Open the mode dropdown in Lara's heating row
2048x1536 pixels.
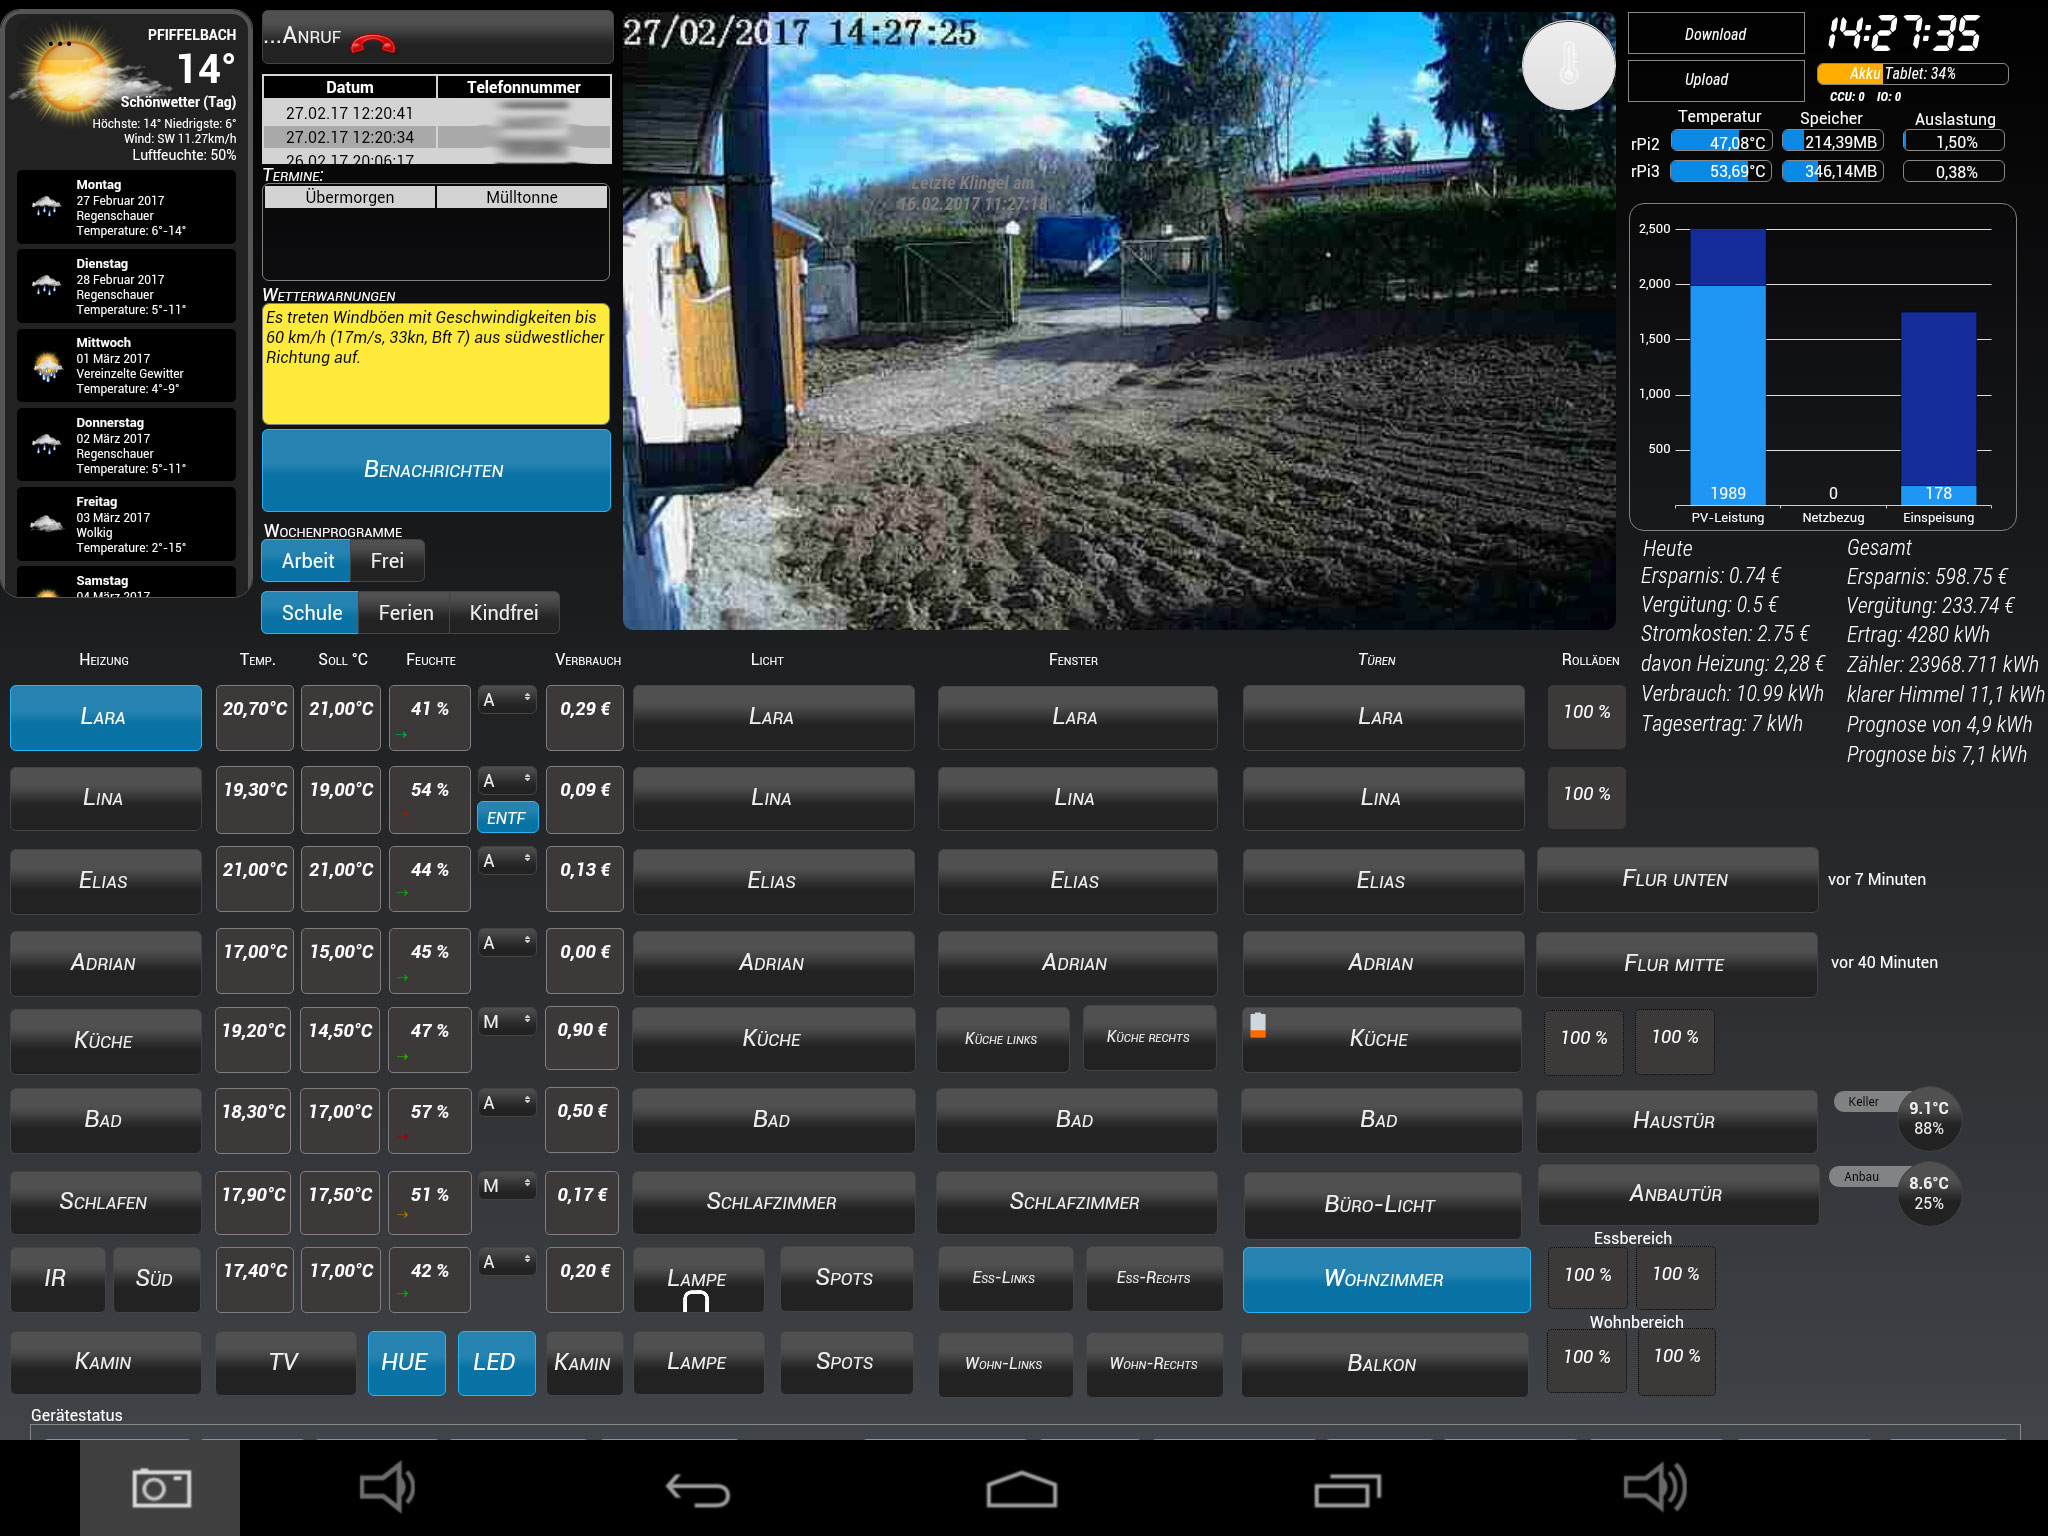coord(507,700)
